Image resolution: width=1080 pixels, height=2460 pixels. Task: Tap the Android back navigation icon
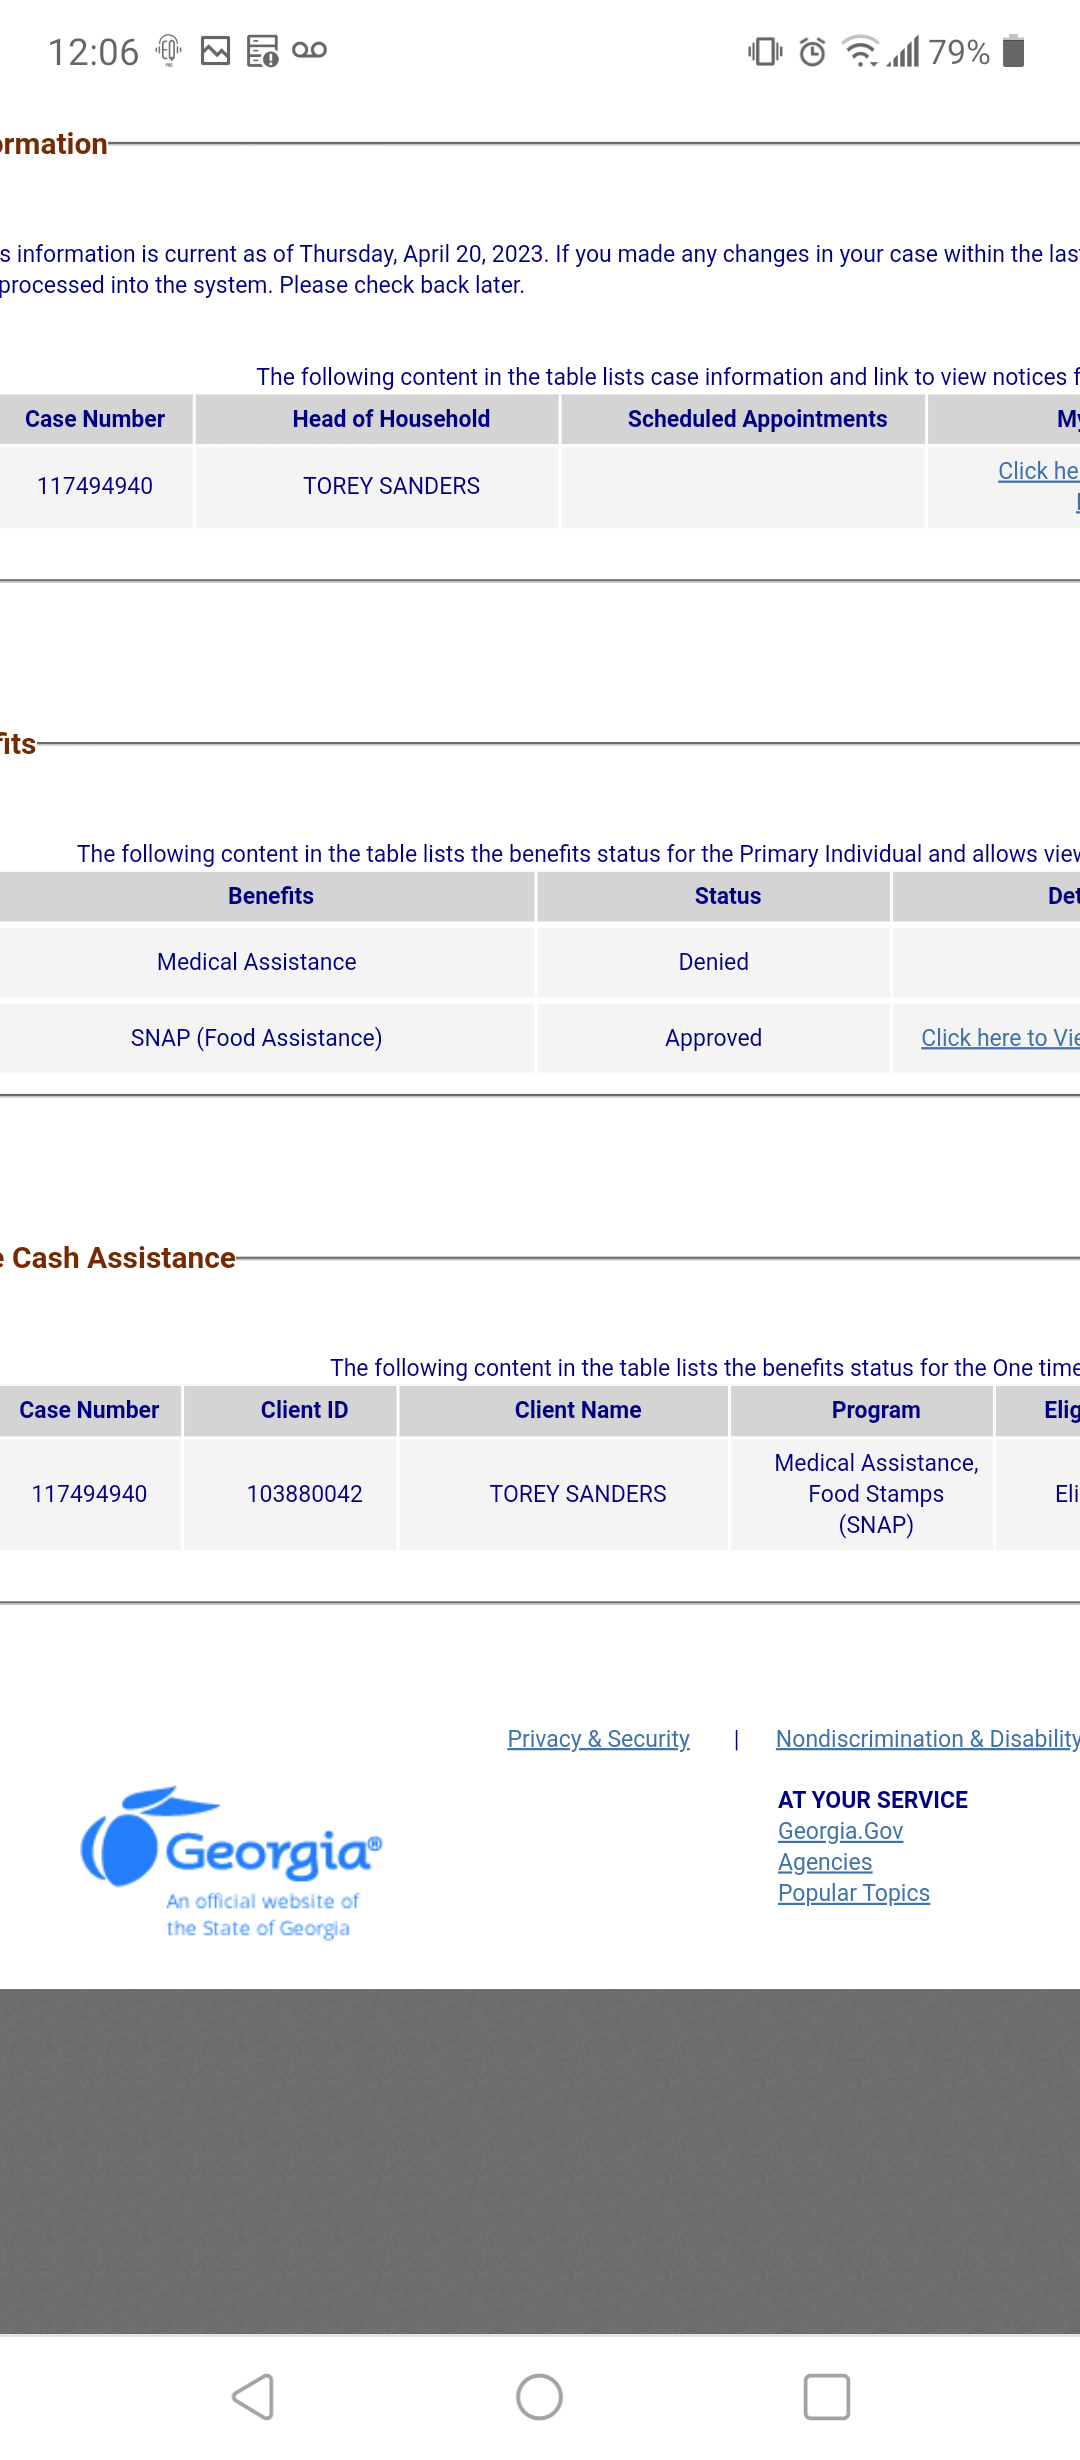pyautogui.click(x=253, y=2397)
